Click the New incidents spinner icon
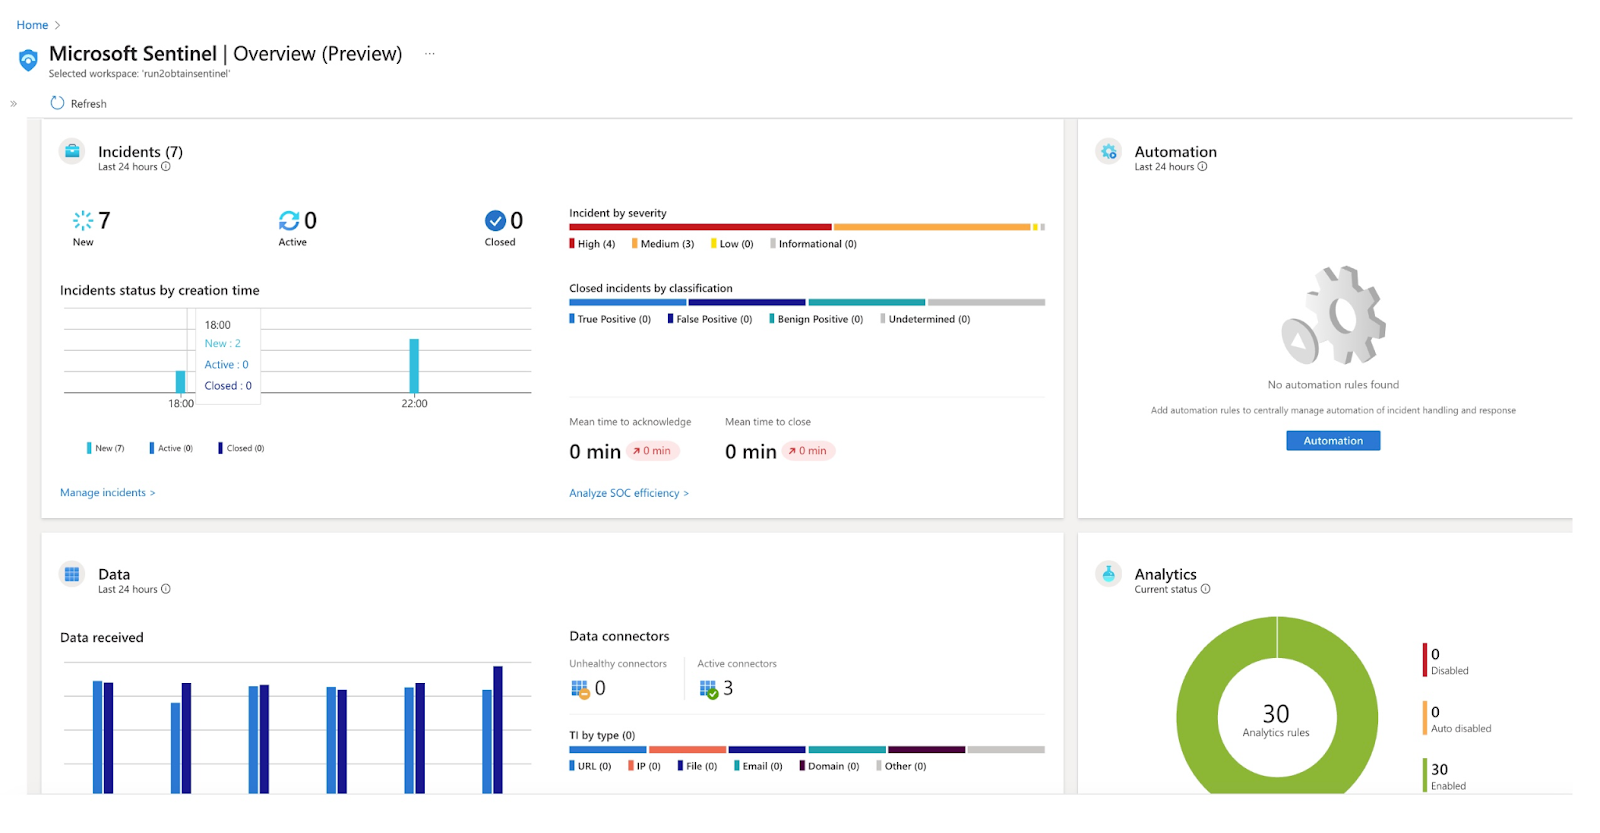 coord(82,220)
